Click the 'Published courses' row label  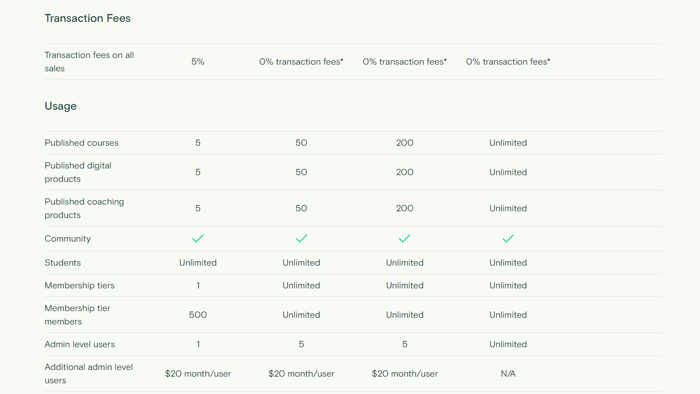[x=81, y=143]
